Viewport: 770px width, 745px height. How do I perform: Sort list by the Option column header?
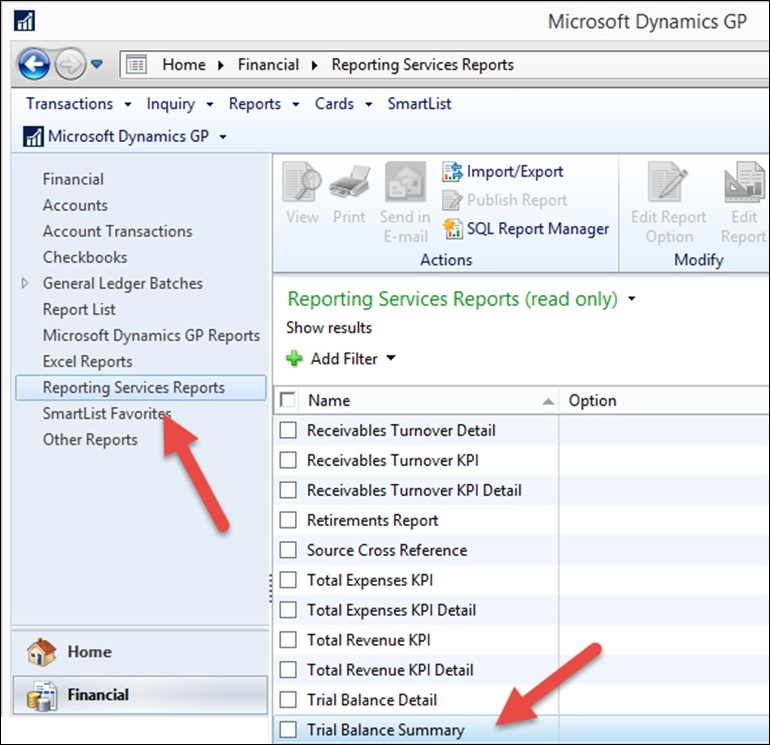[x=592, y=400]
